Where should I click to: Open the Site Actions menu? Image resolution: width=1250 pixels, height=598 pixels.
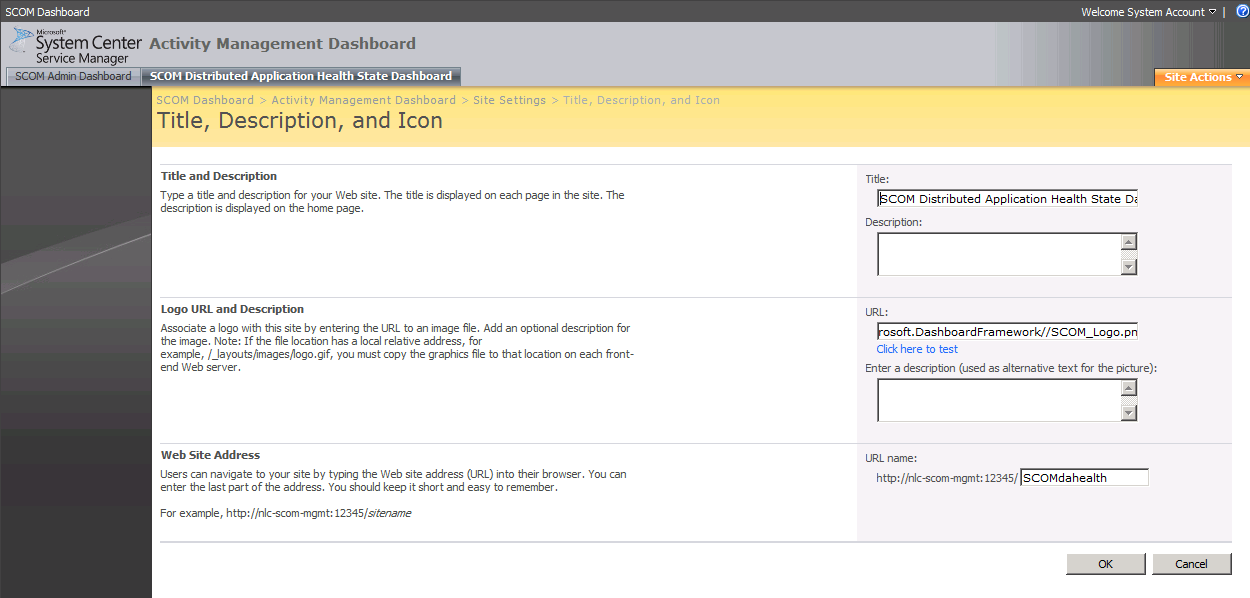pos(1200,76)
